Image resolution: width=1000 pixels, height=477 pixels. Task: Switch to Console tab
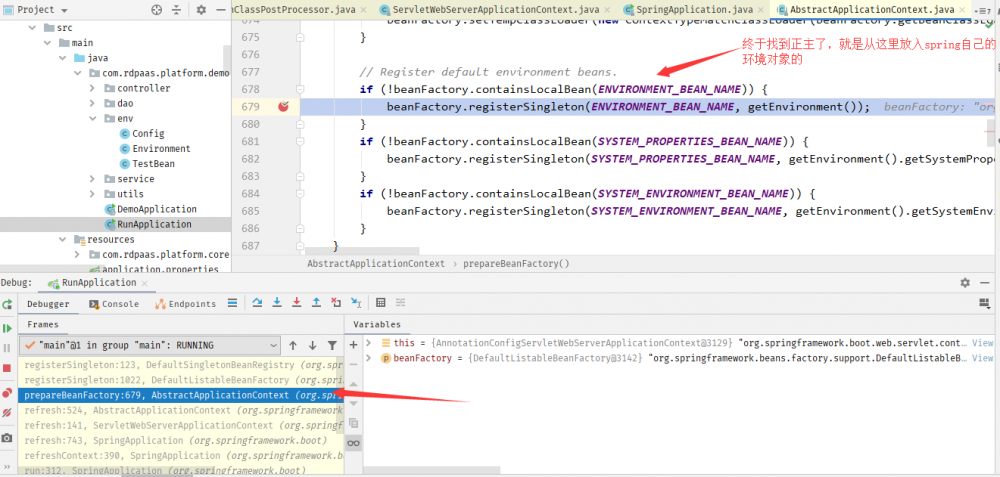tap(114, 304)
